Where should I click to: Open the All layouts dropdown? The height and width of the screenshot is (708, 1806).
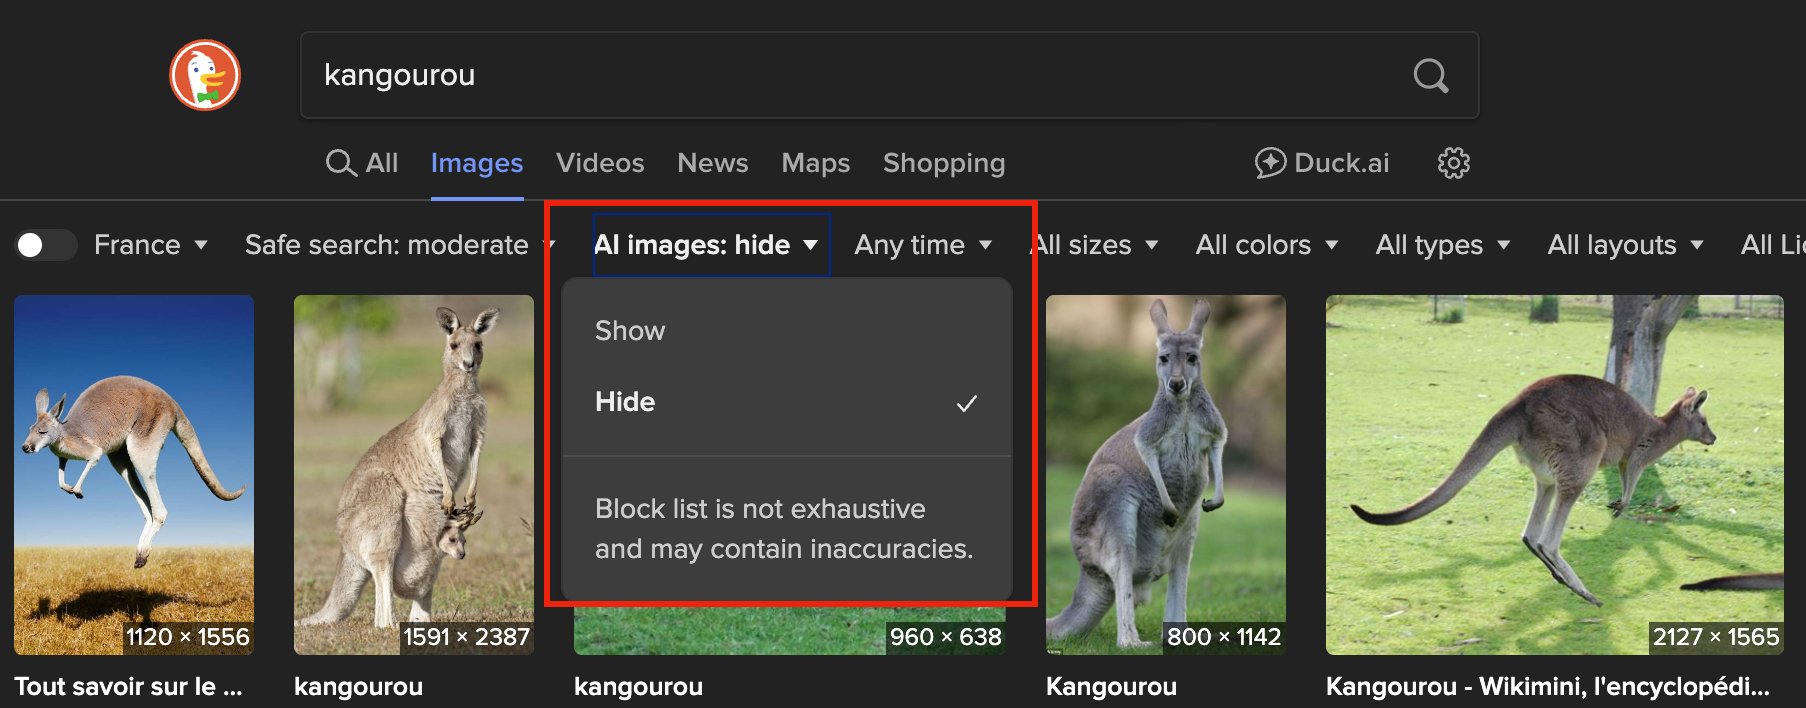[x=1625, y=245]
